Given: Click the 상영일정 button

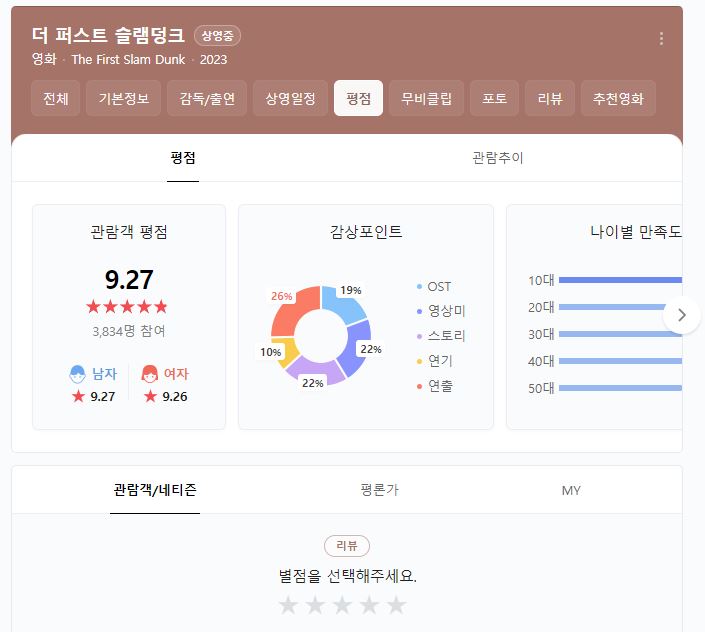Looking at the screenshot, I should 290,99.
